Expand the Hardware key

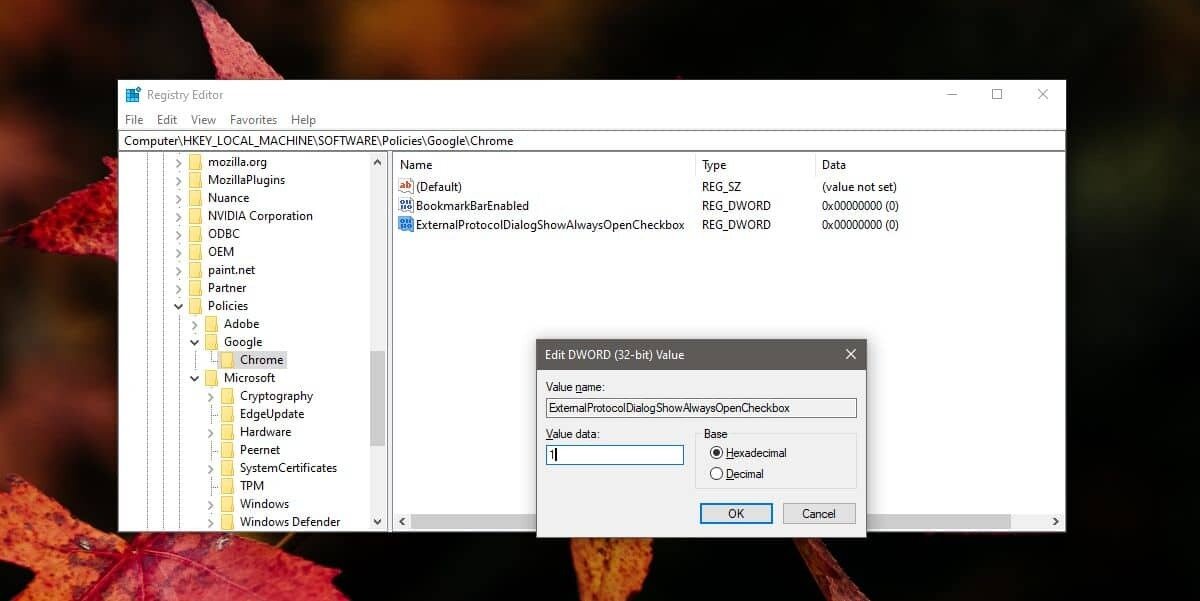click(x=211, y=432)
